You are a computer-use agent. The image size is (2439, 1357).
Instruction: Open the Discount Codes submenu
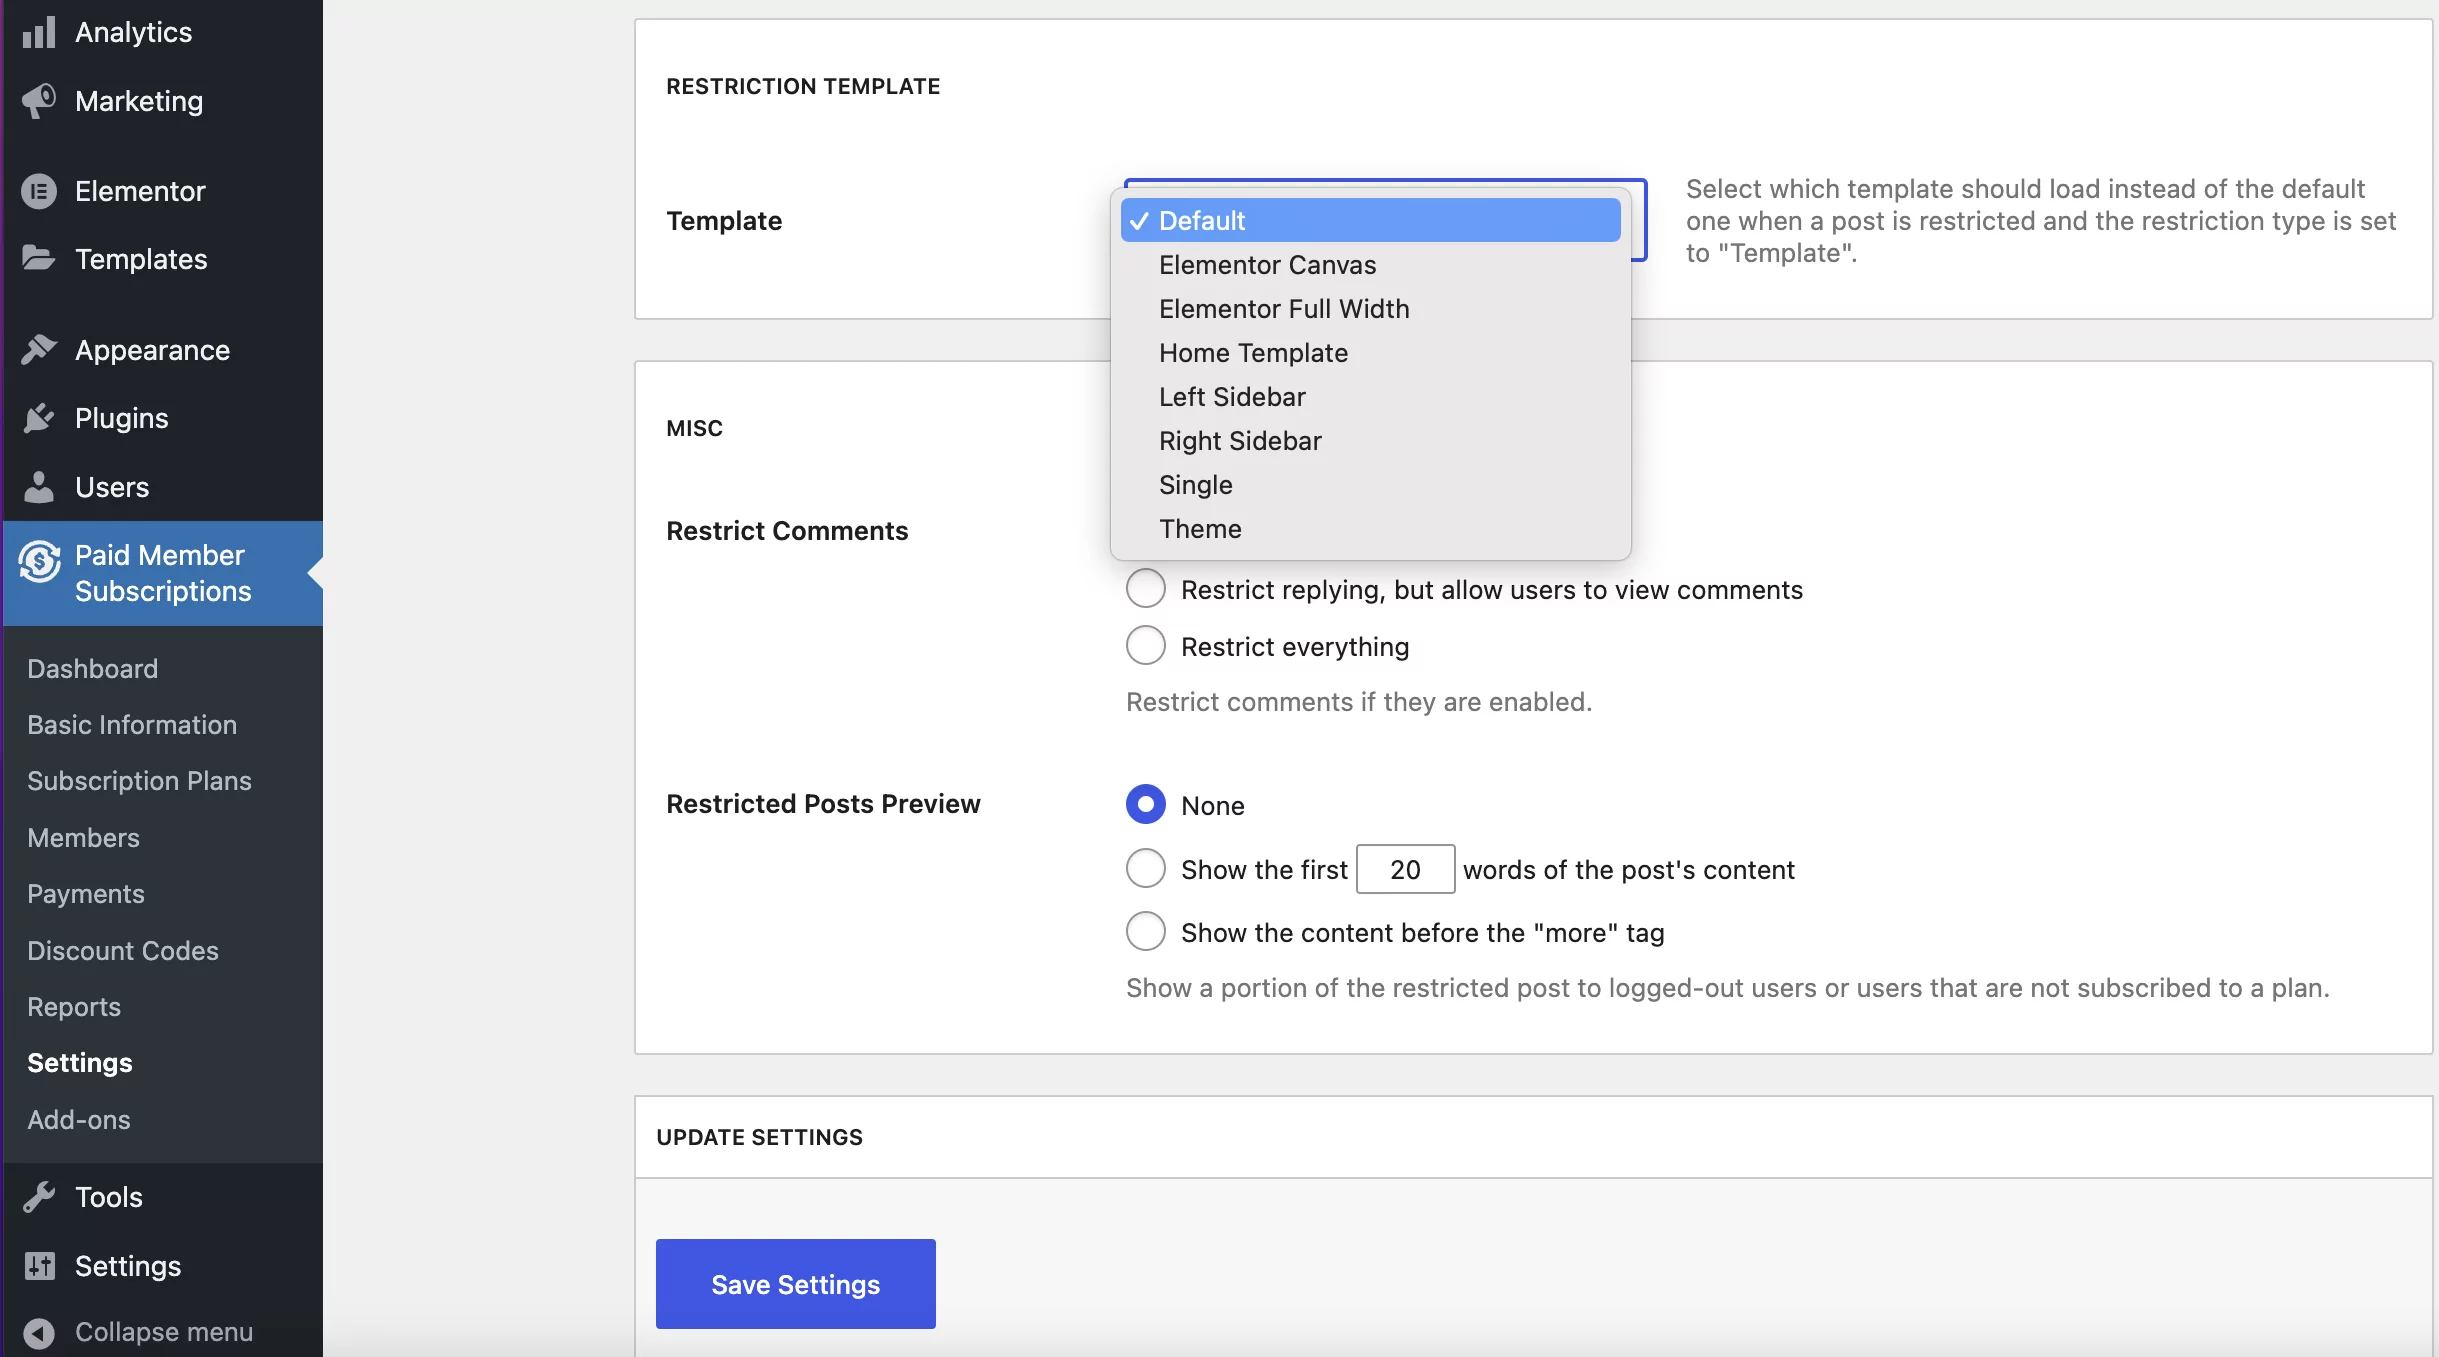pos(123,950)
